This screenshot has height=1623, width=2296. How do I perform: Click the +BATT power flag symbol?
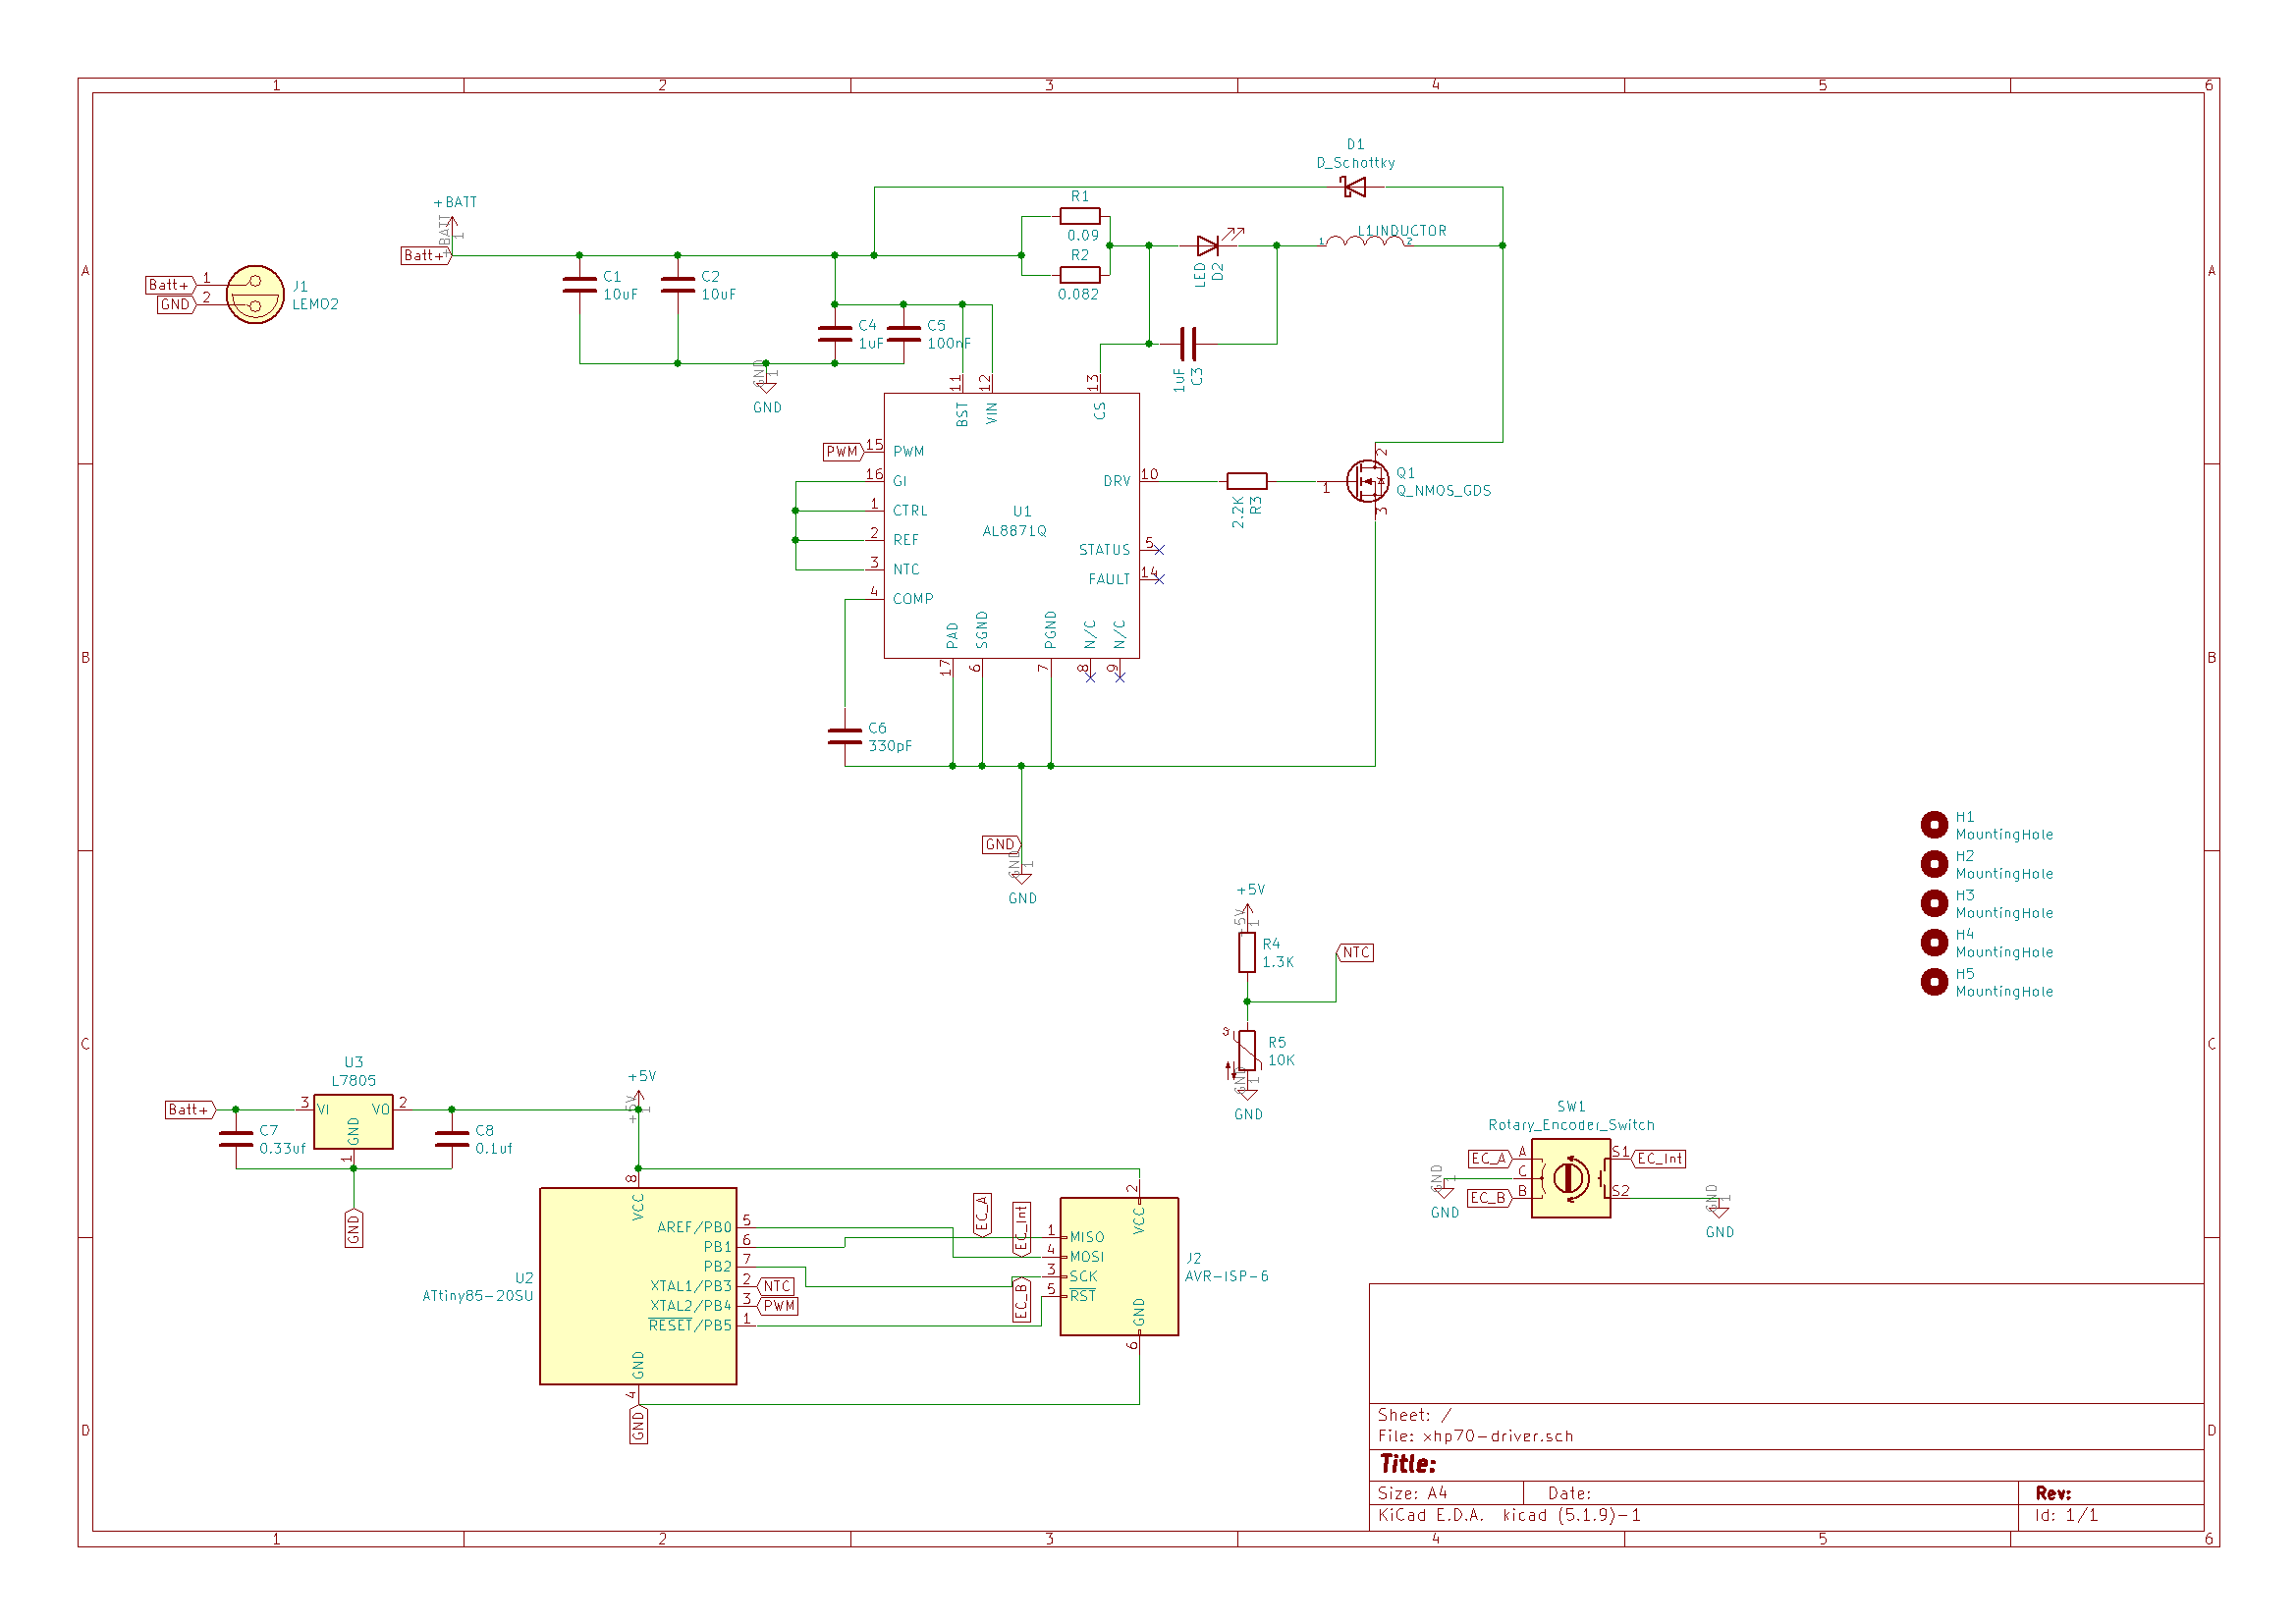point(453,225)
